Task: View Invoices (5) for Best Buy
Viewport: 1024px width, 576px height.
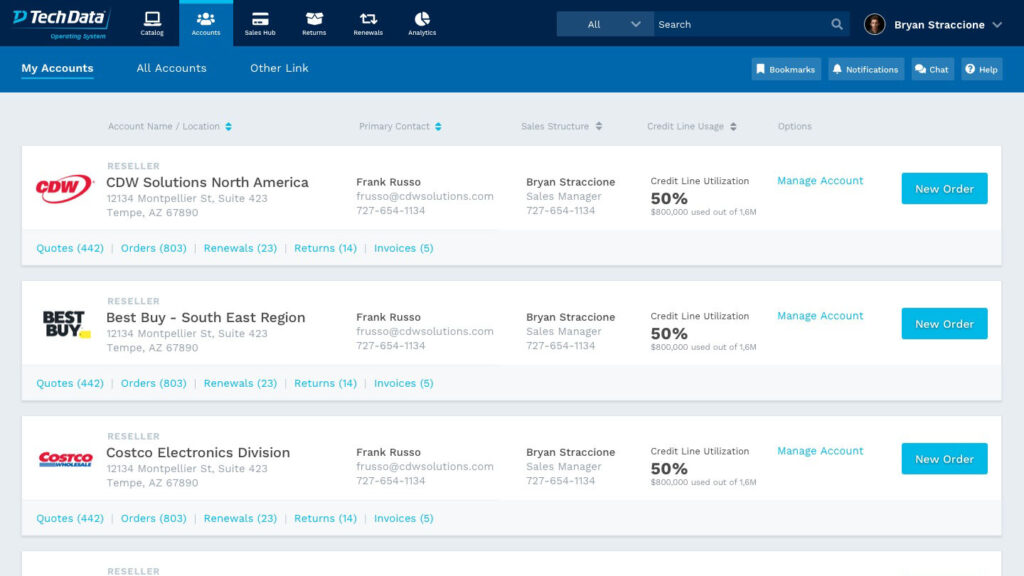Action: (x=404, y=383)
